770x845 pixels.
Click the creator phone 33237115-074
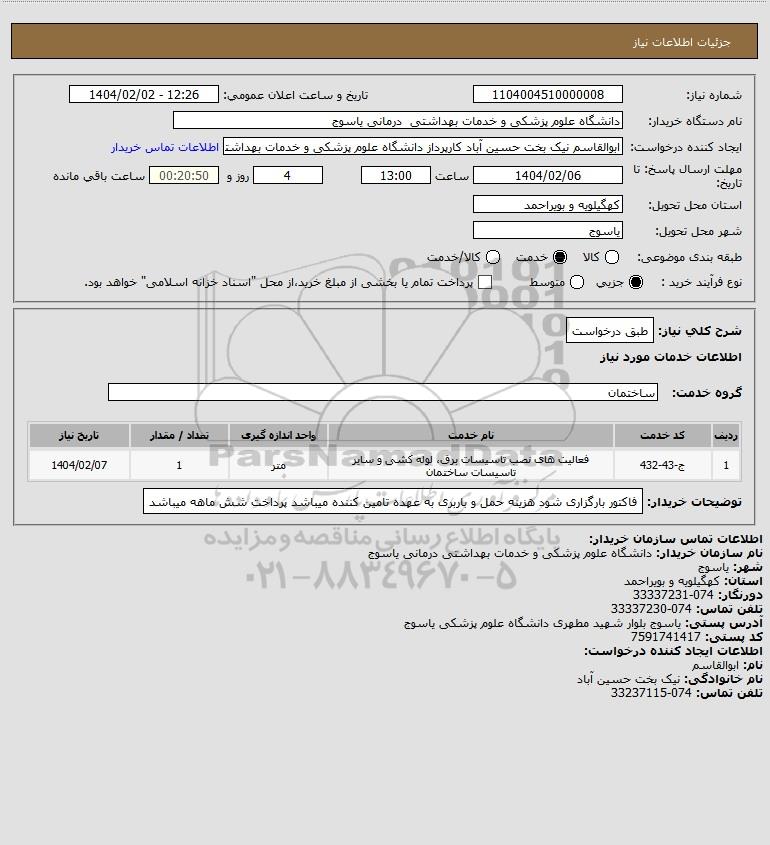651,693
